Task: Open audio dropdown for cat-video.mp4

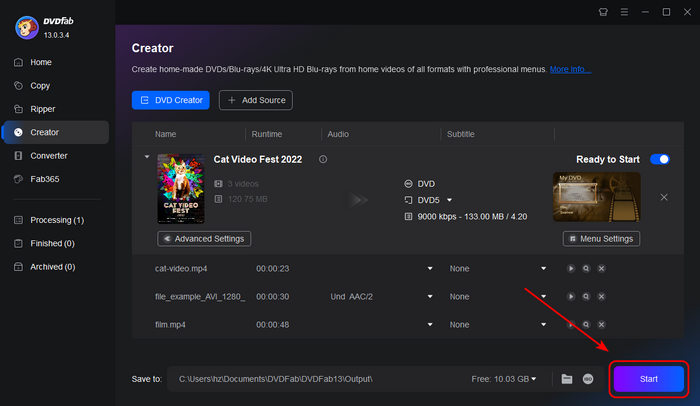Action: 430,268
